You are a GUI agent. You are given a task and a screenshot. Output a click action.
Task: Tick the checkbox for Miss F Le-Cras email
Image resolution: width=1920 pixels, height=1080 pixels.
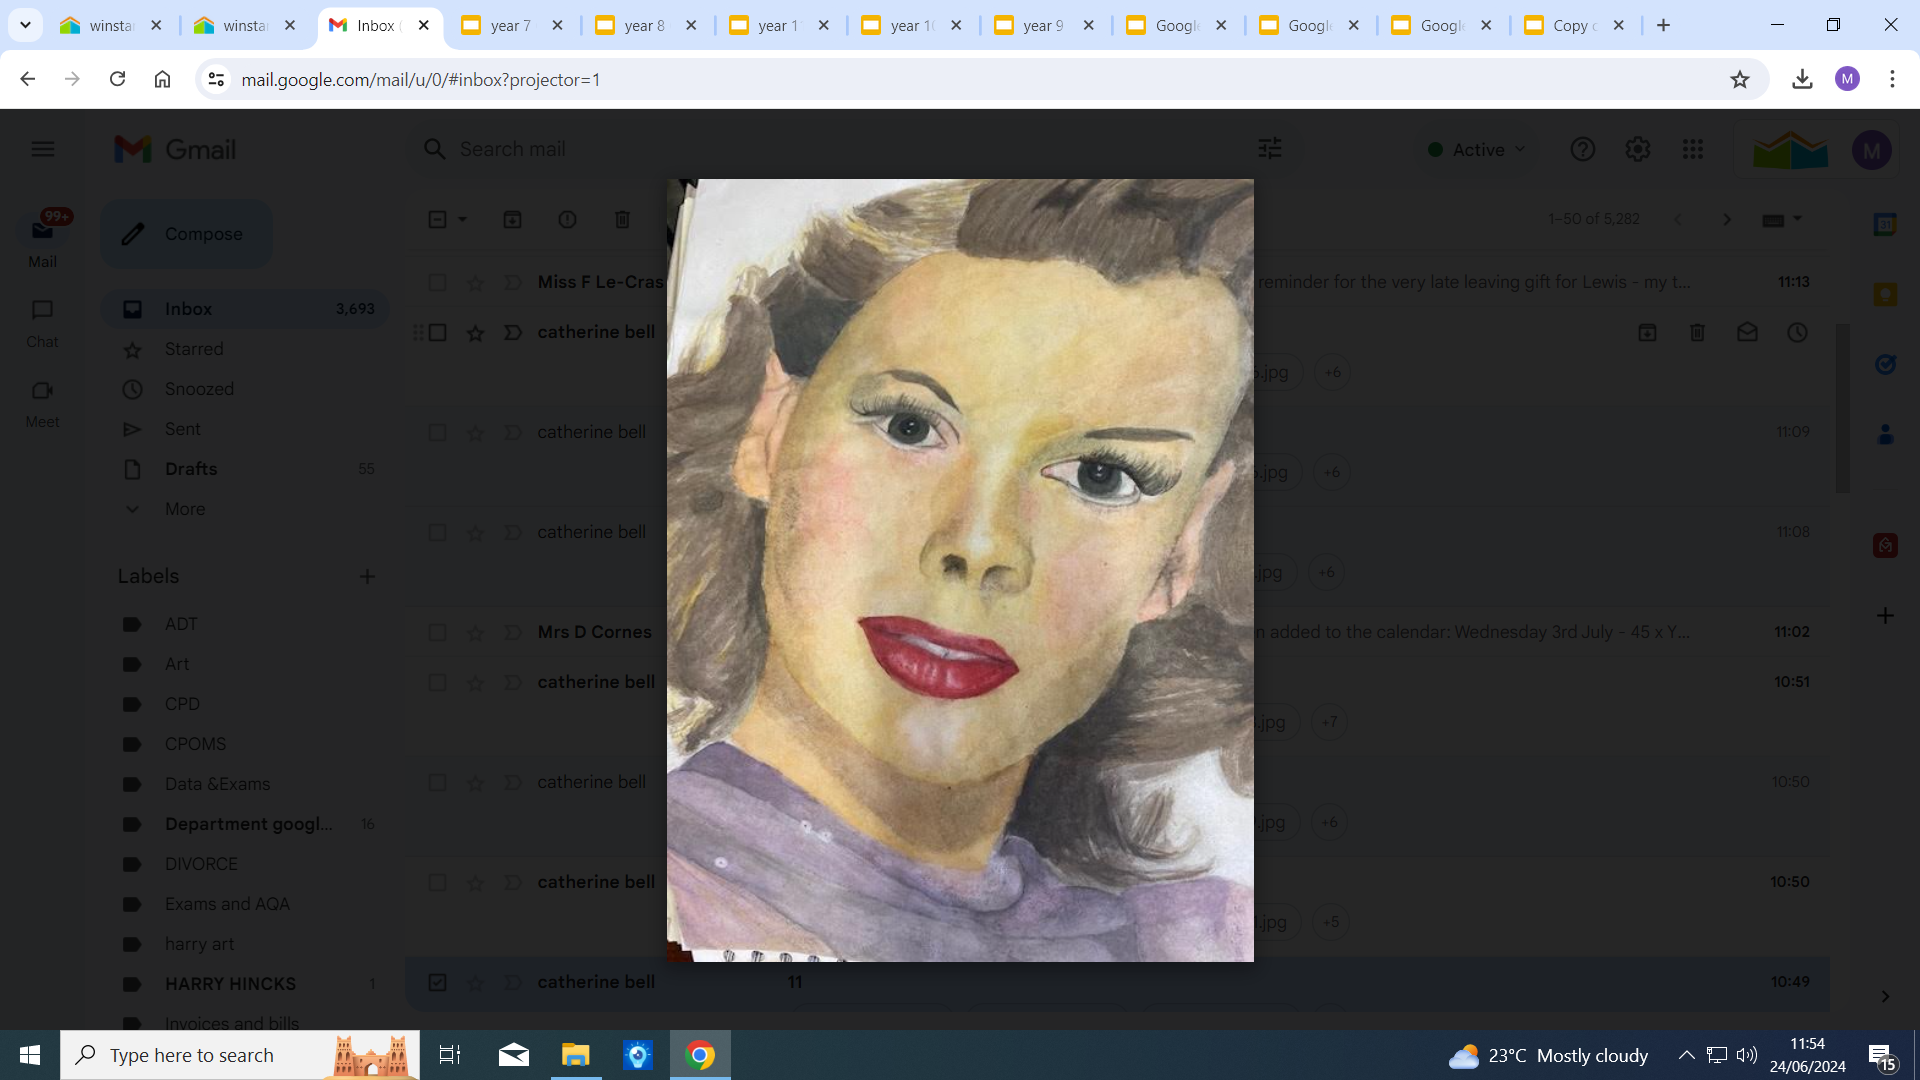pyautogui.click(x=437, y=282)
